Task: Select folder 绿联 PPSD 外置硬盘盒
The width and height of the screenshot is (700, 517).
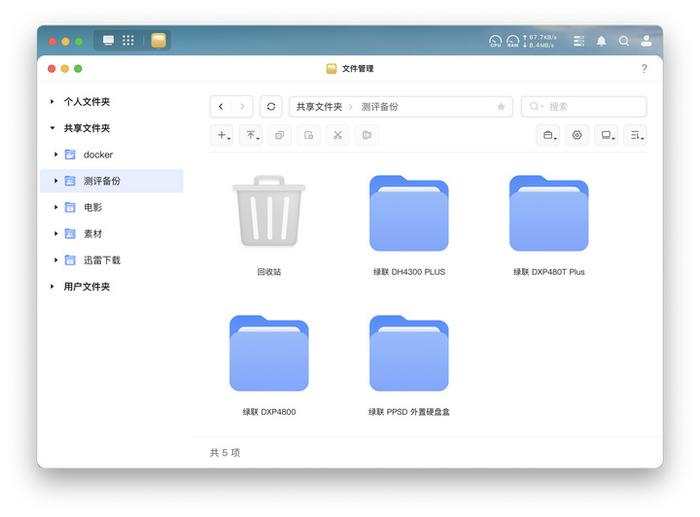Action: pos(409,353)
